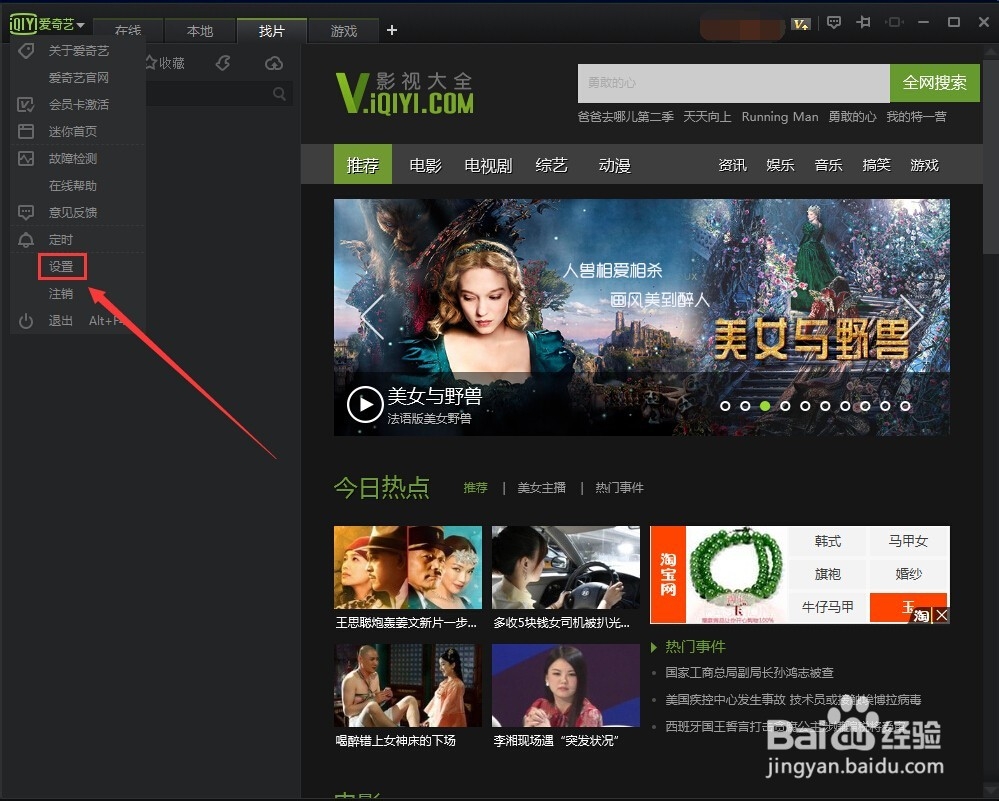This screenshot has height=801, width=999.
Task: Click the 会员卡激活 card icon
Action: click(x=26, y=105)
